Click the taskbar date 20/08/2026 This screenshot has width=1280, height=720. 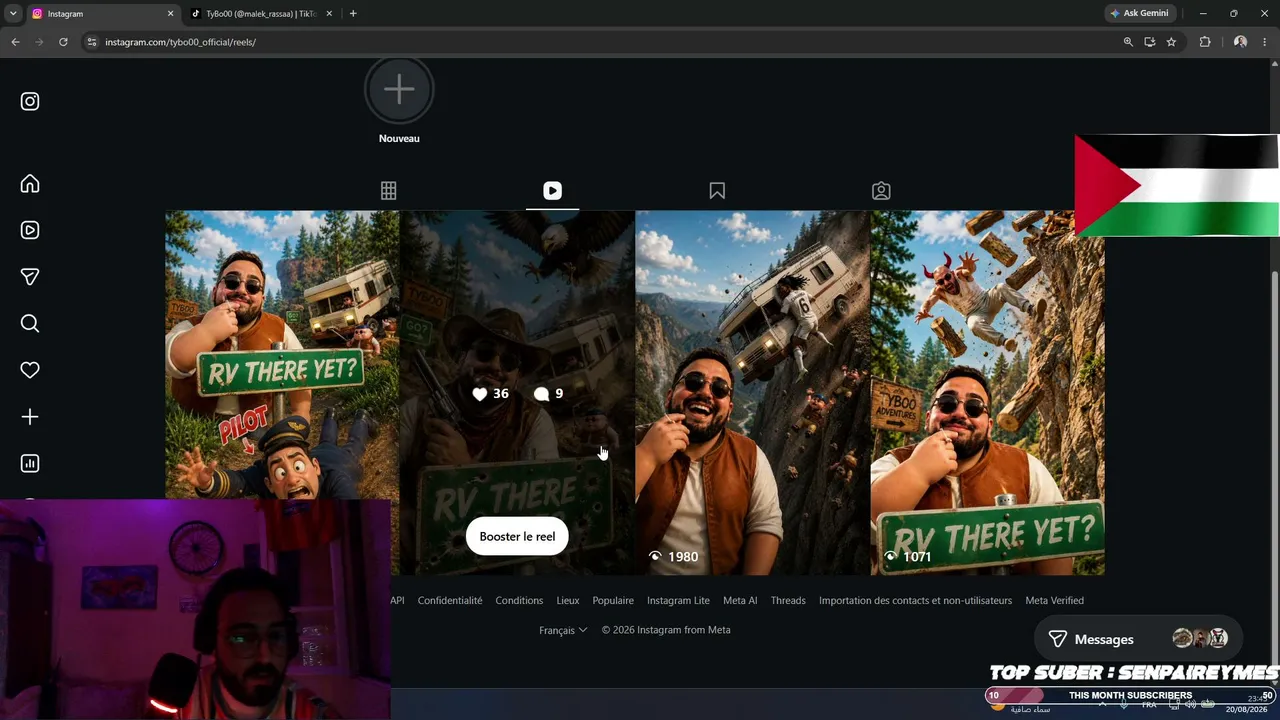[1245, 709]
